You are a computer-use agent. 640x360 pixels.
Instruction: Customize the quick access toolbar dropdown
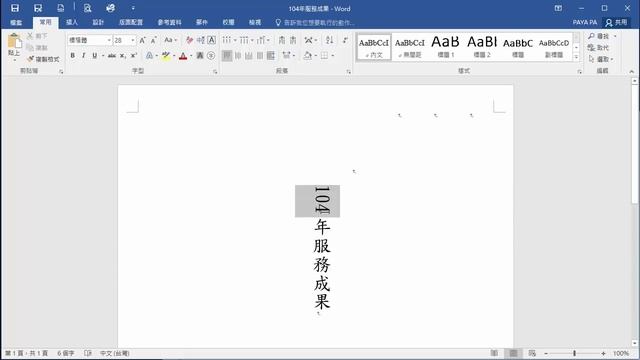[133, 8]
